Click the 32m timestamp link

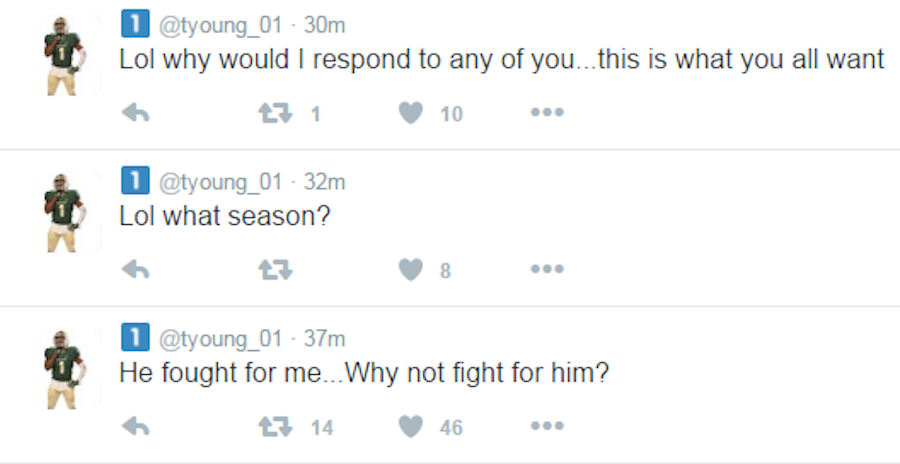pyautogui.click(x=325, y=182)
